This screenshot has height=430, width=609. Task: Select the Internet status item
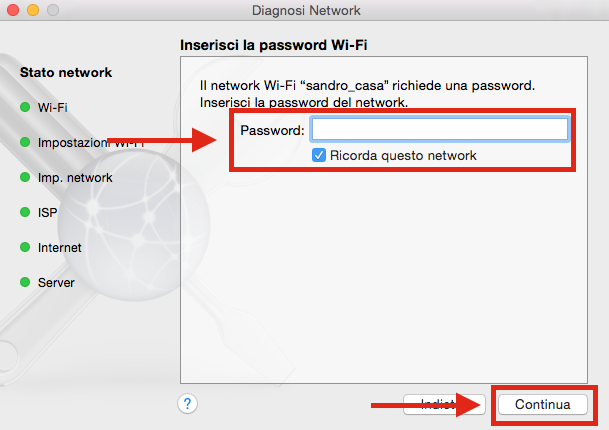tap(59, 247)
